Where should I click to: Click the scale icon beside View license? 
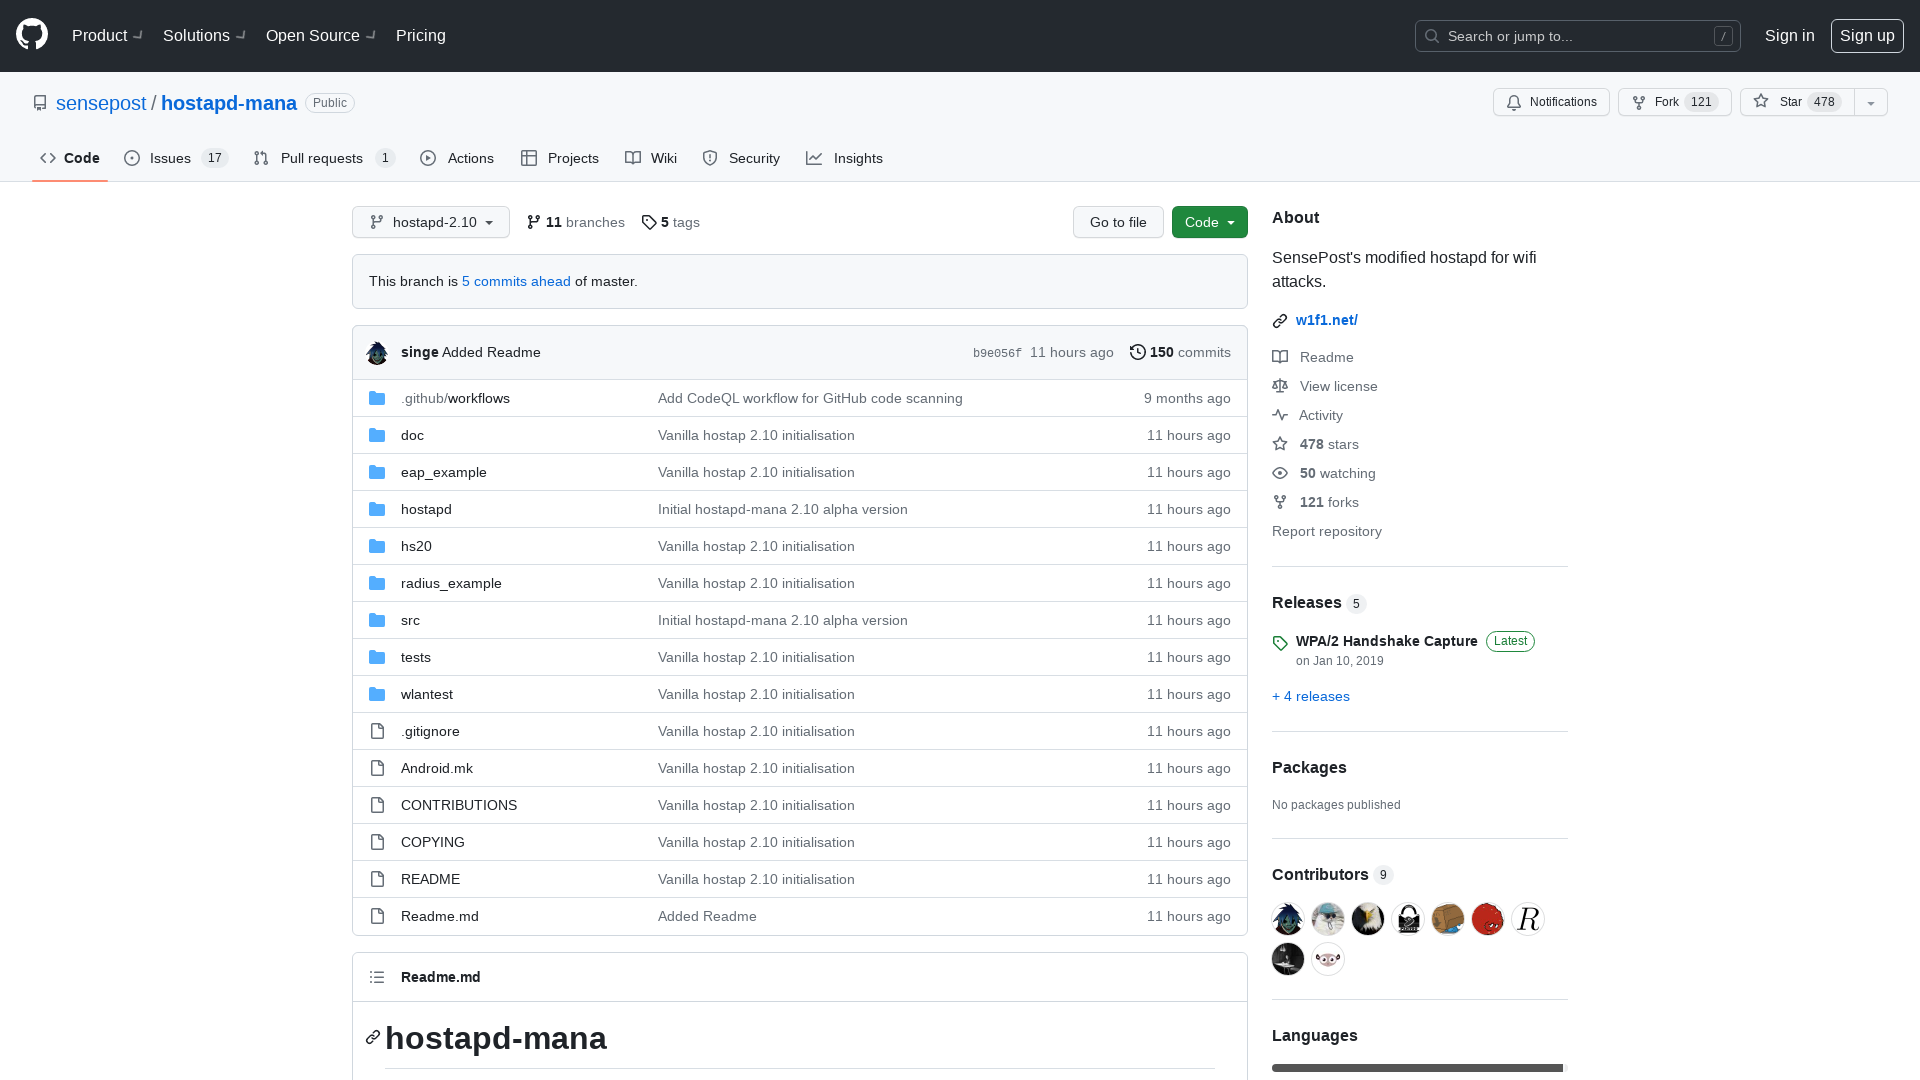click(x=1280, y=386)
